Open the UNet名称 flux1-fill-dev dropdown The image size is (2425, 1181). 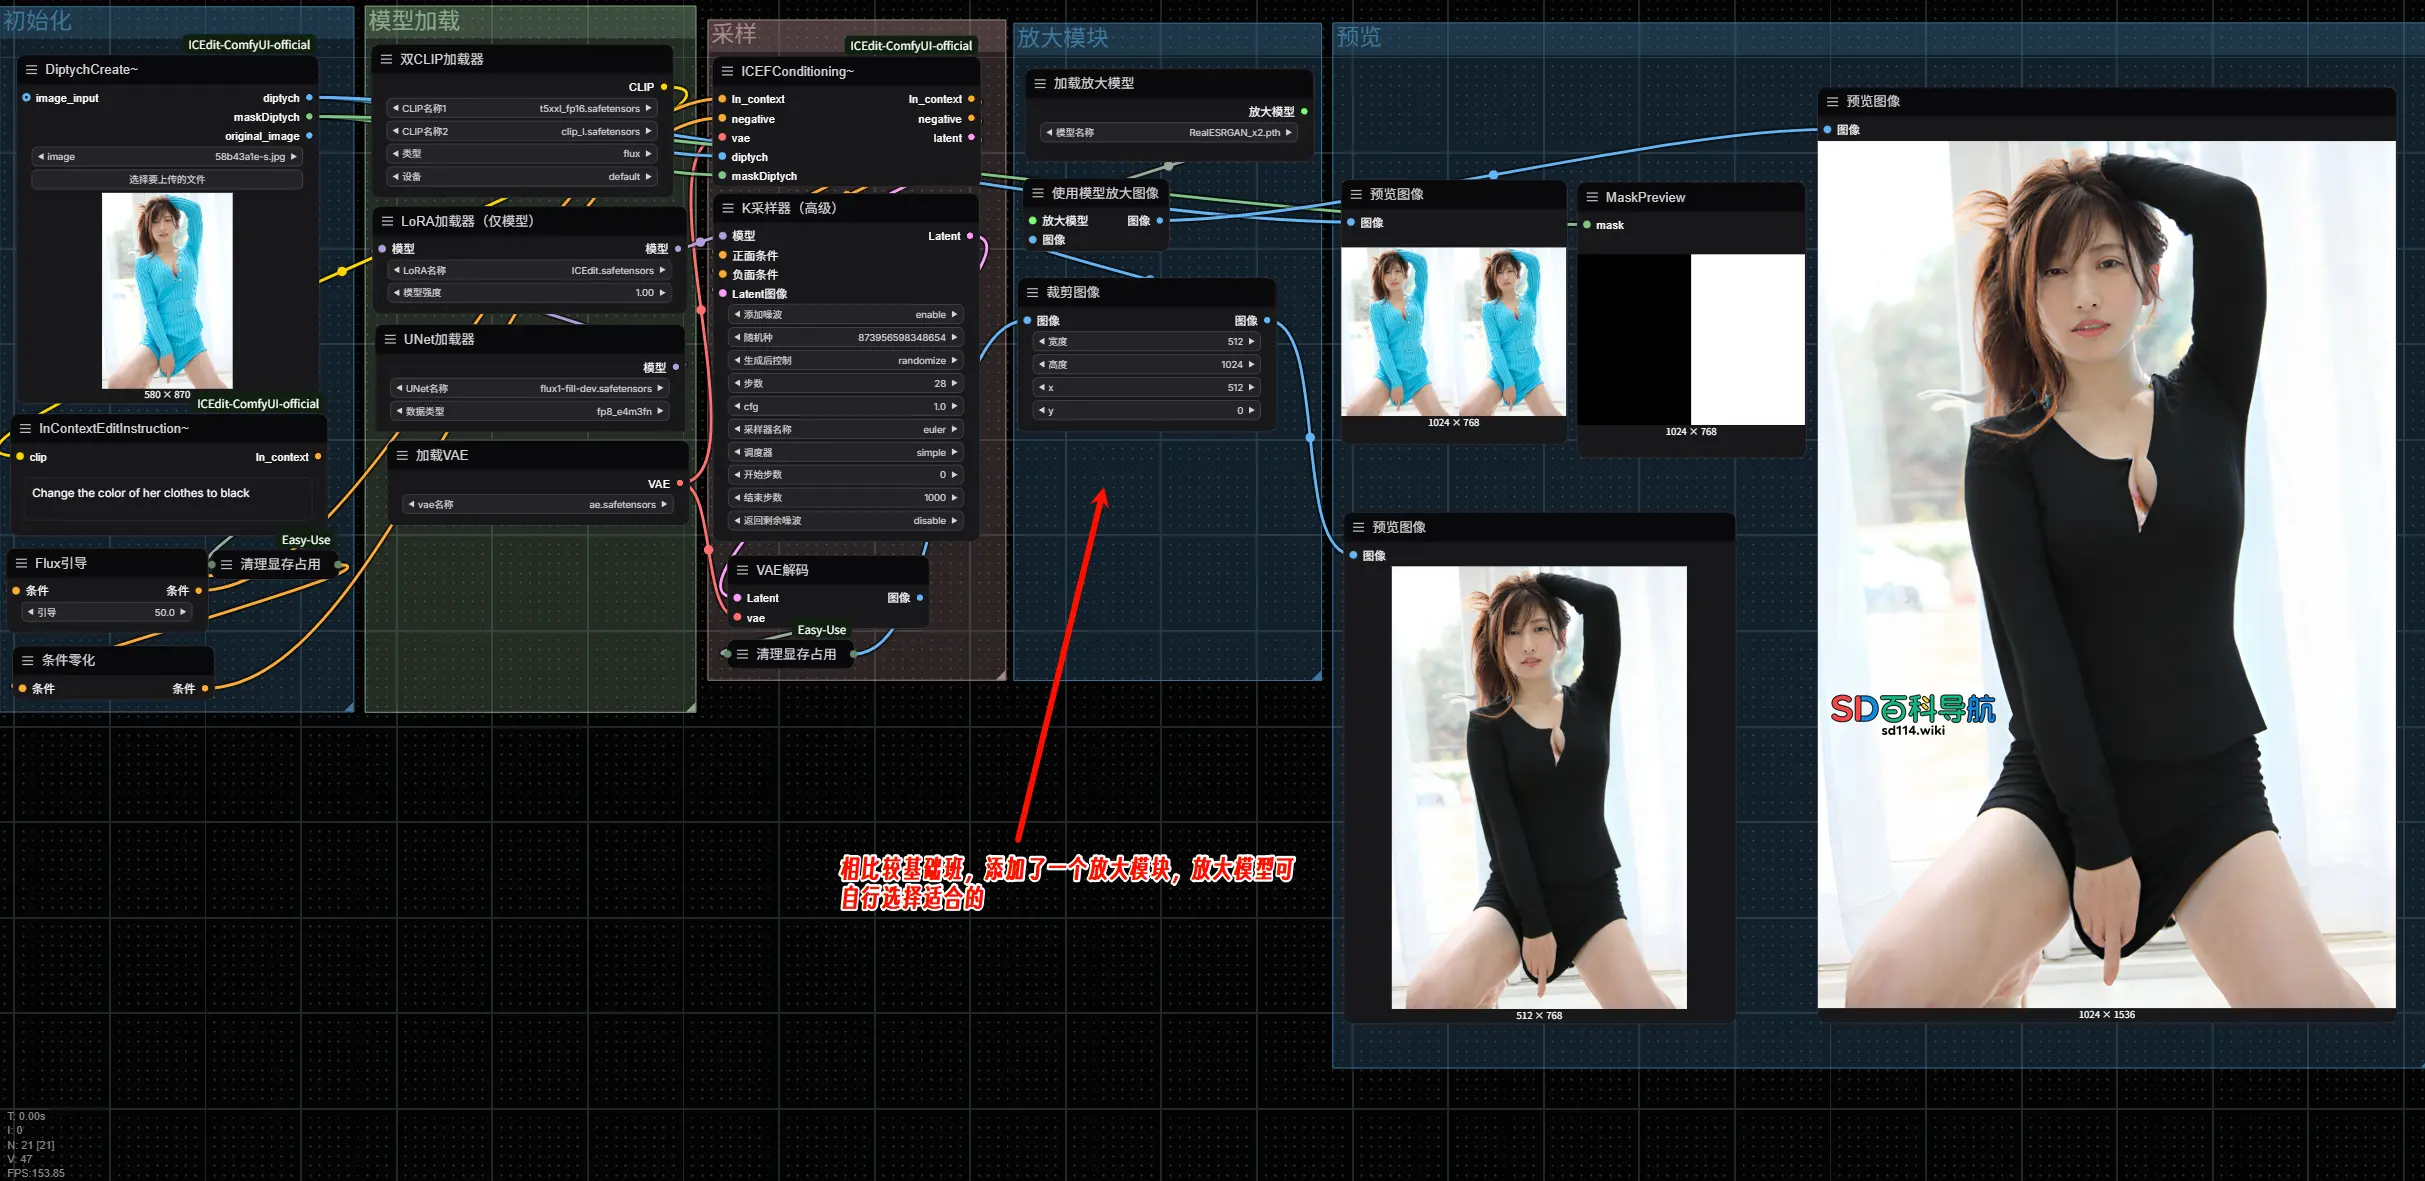[530, 389]
